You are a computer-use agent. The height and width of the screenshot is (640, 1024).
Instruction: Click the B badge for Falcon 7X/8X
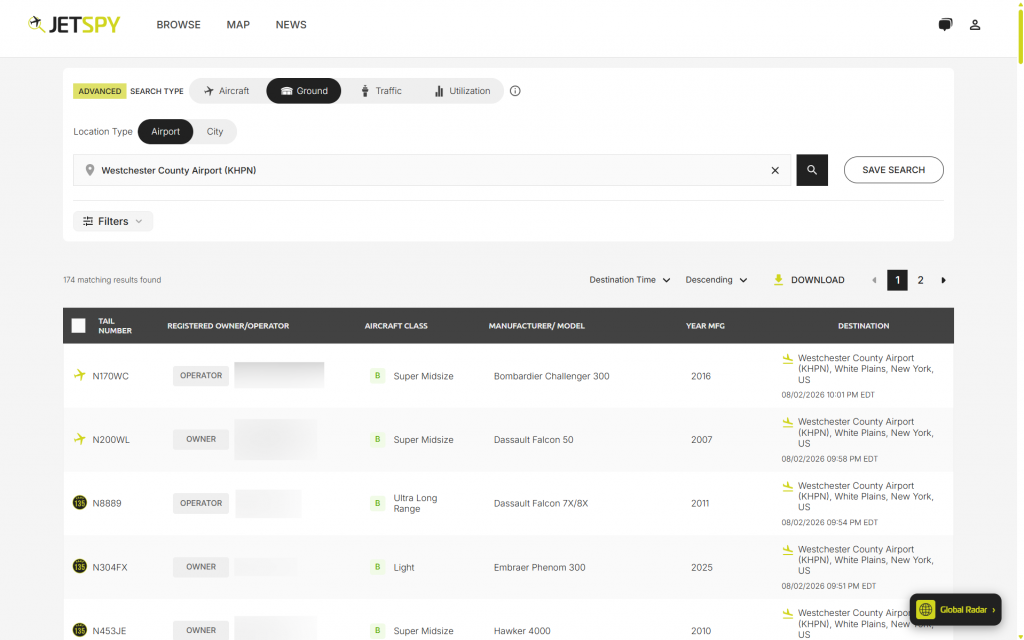point(377,503)
